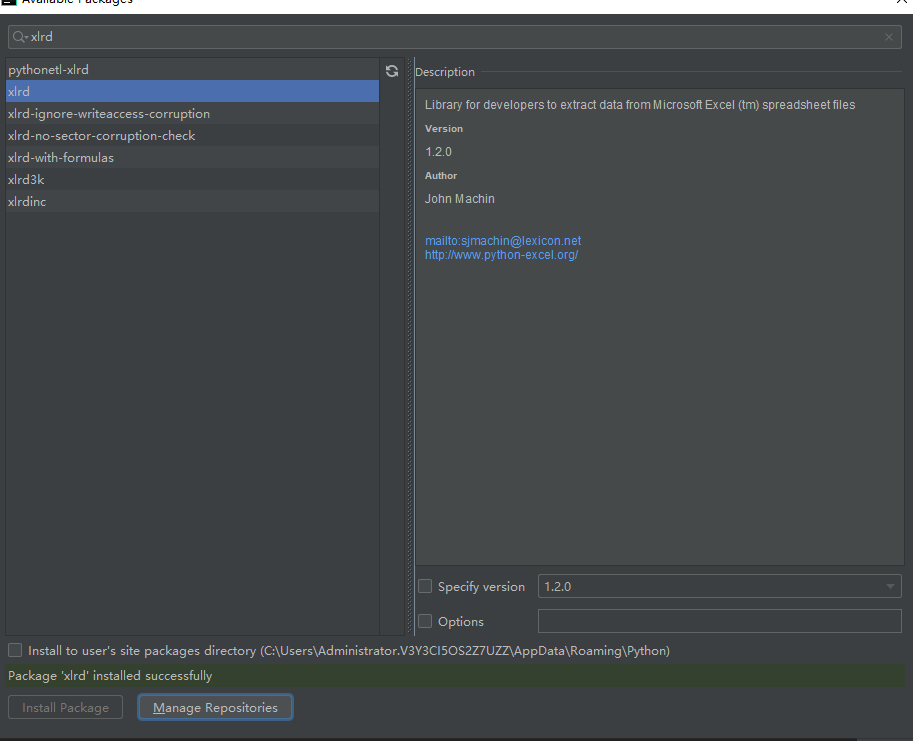Image resolution: width=913 pixels, height=741 pixels.
Task: Click the Manage Repositories button
Action: [x=215, y=708]
